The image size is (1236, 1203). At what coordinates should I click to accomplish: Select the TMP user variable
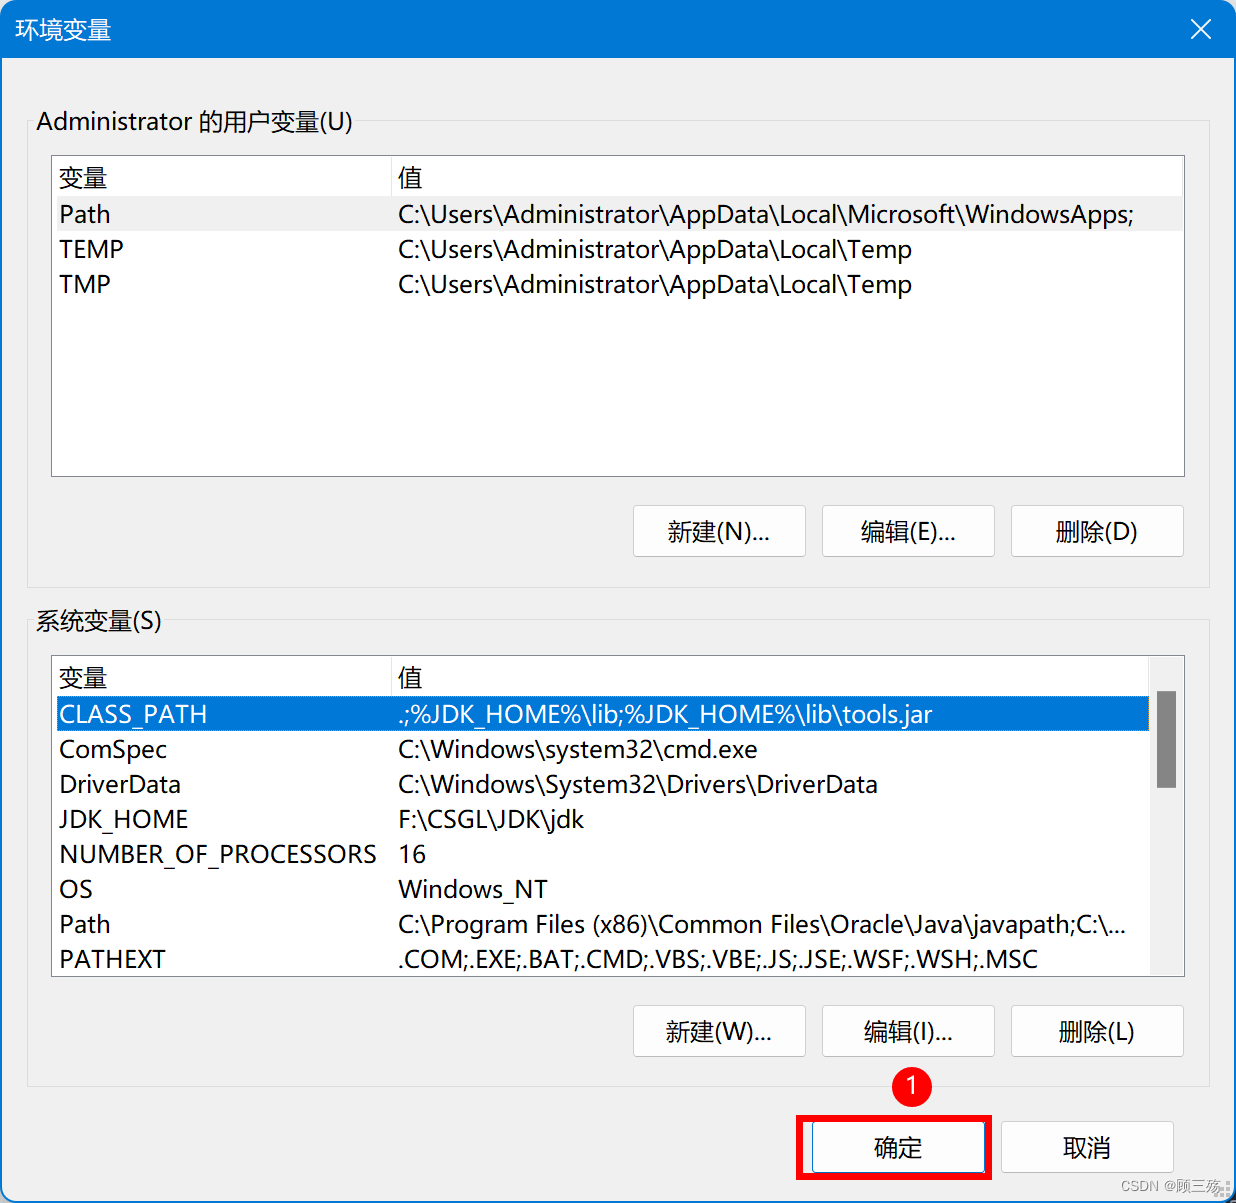pos(619,284)
